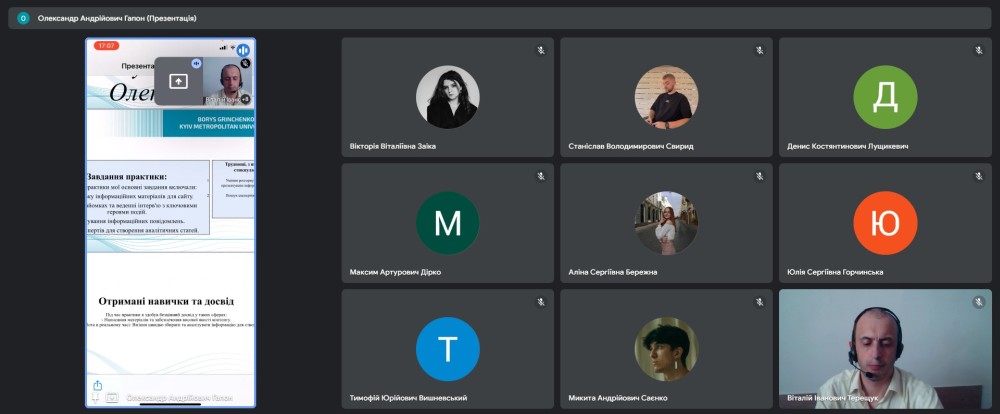The height and width of the screenshot is (414, 1000).
Task: Click Тимофій Вишневський's blue 'T' avatar
Action: [x=447, y=349]
